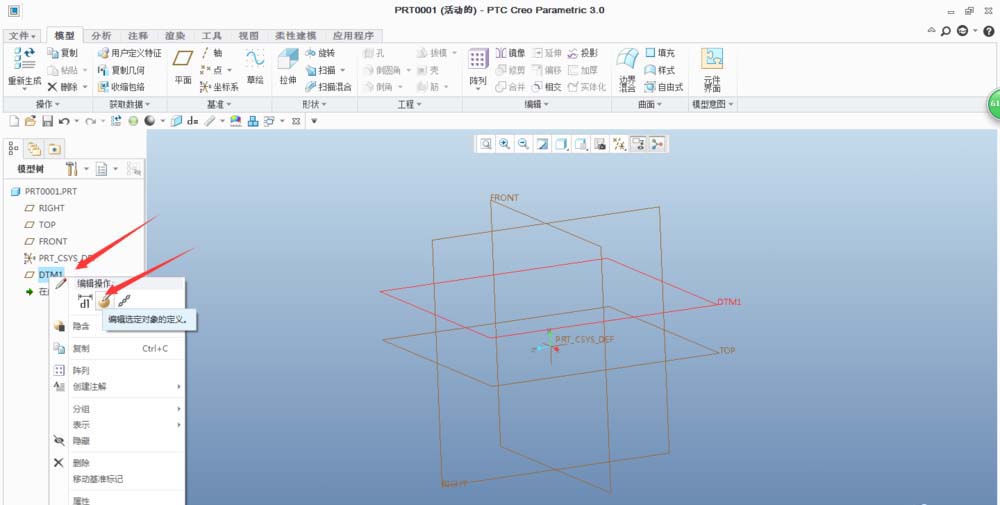Click the edit definition icon in context menu
1000x505 pixels.
coord(104,302)
